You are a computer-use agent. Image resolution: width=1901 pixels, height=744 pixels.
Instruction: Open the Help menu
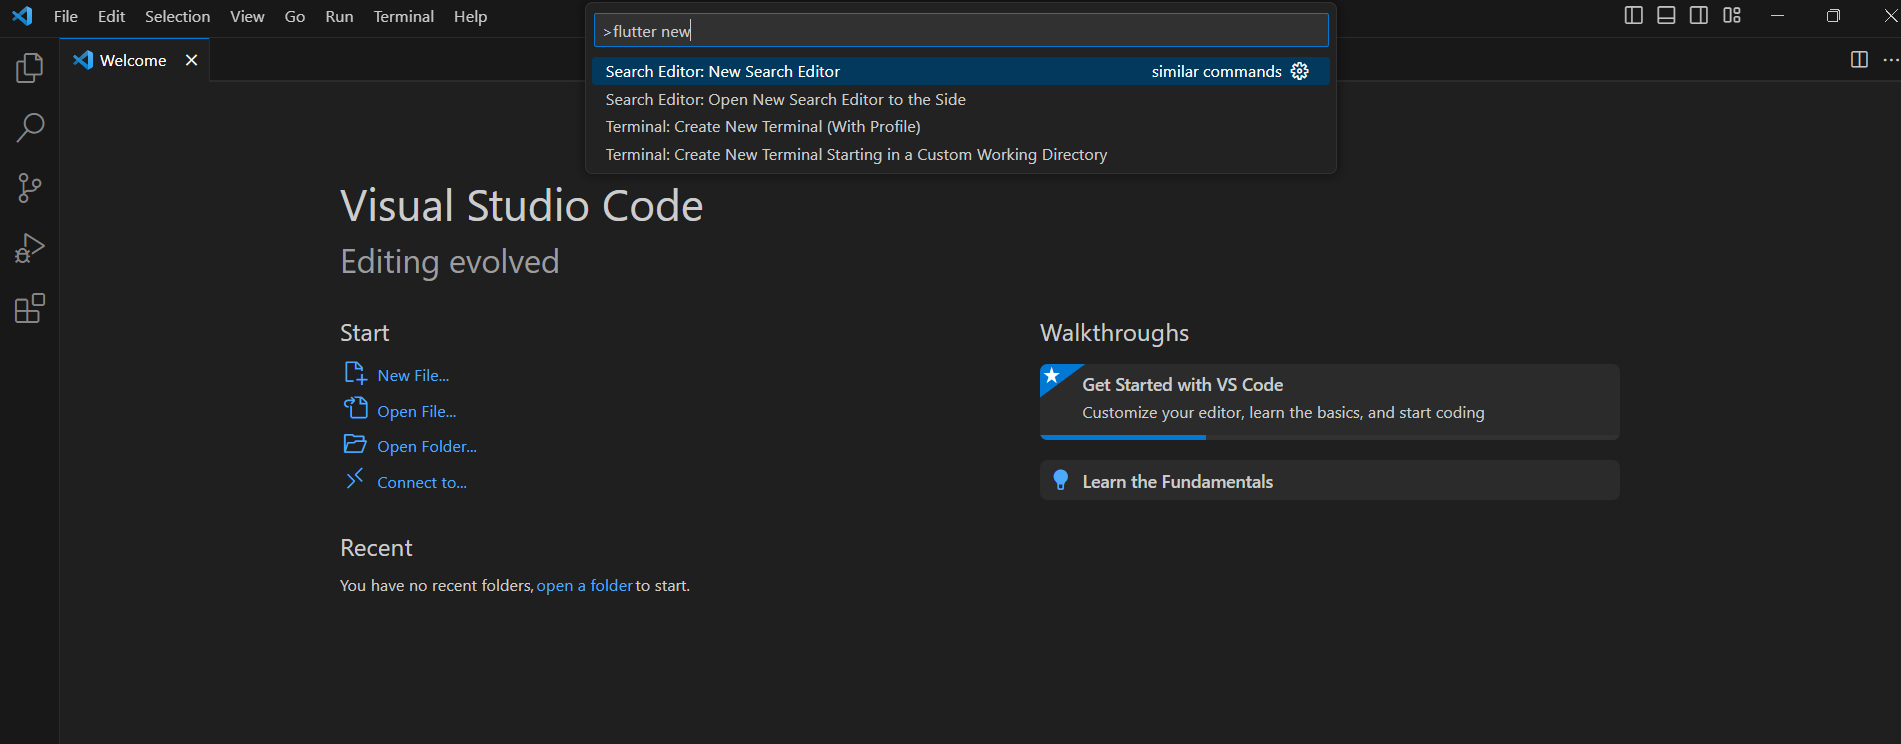470,16
